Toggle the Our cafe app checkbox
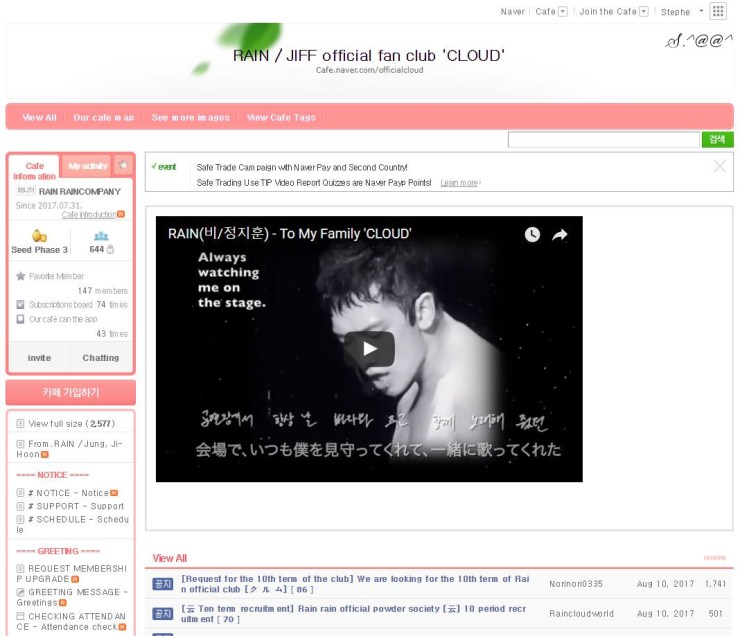The image size is (740, 636). click(x=21, y=319)
